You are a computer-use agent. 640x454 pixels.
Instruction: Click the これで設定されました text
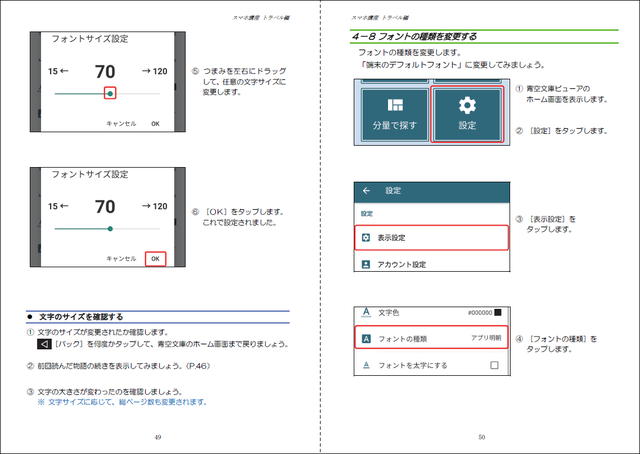click(240, 223)
